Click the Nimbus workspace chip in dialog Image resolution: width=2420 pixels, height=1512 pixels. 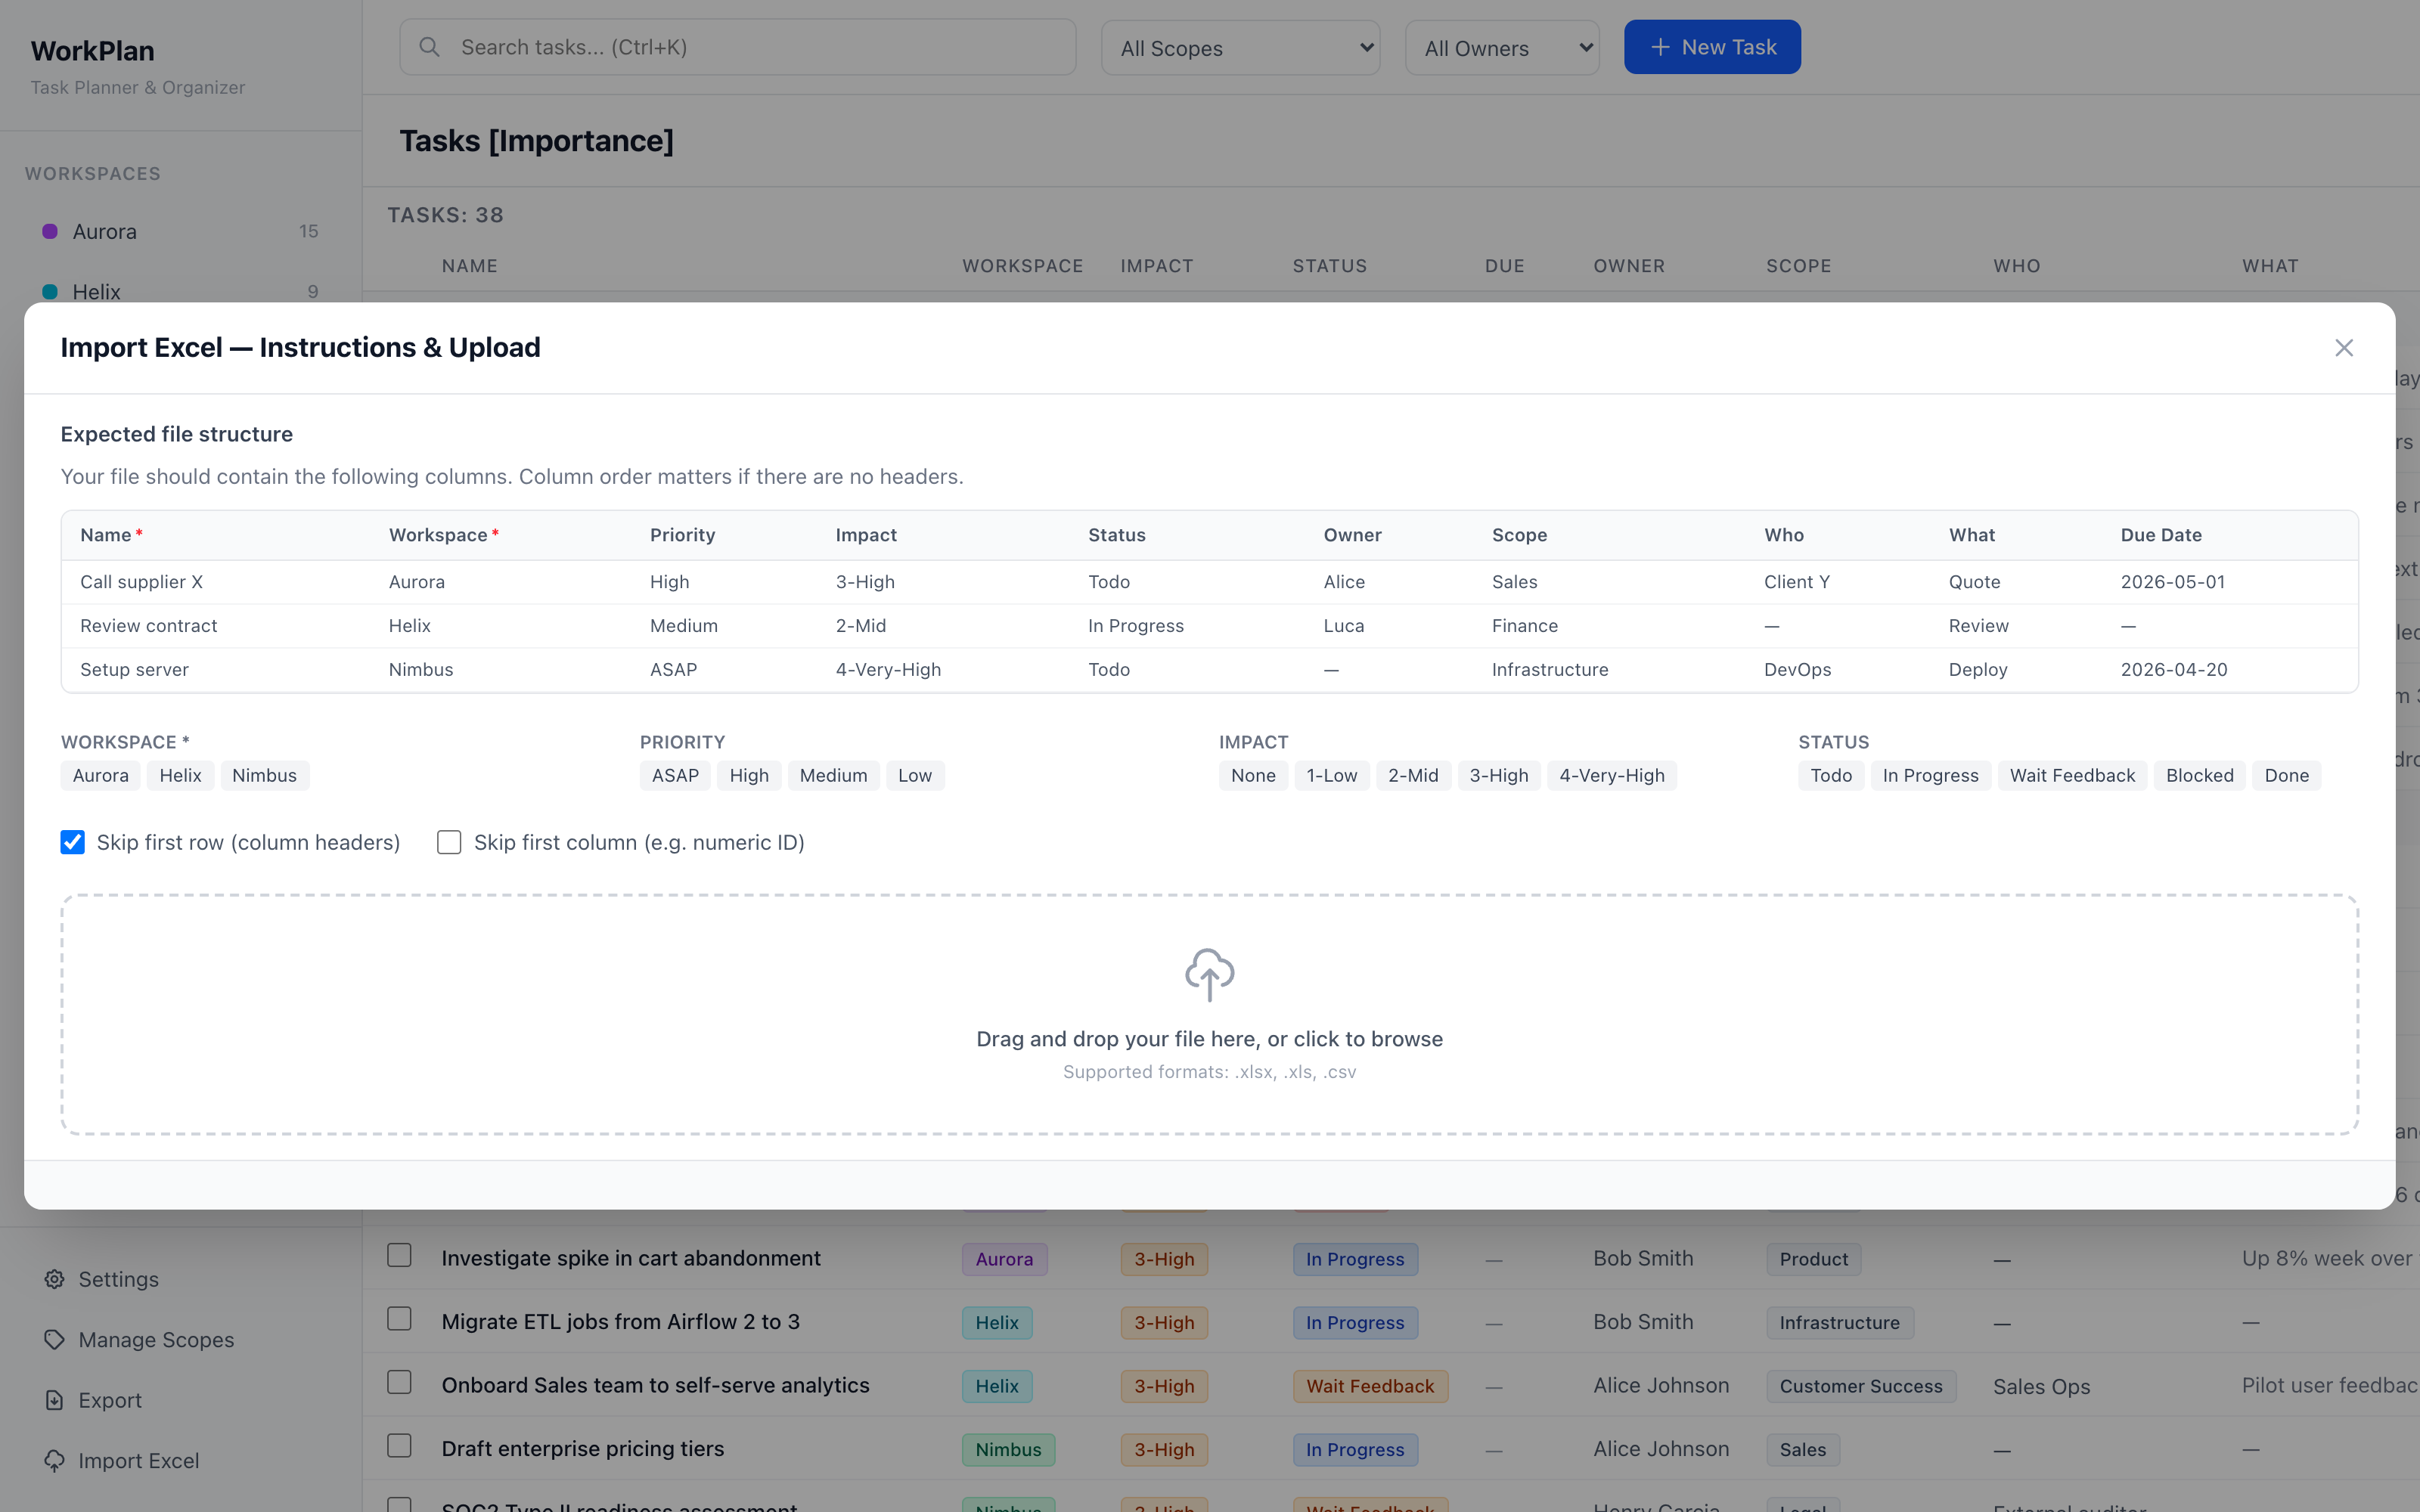point(264,775)
